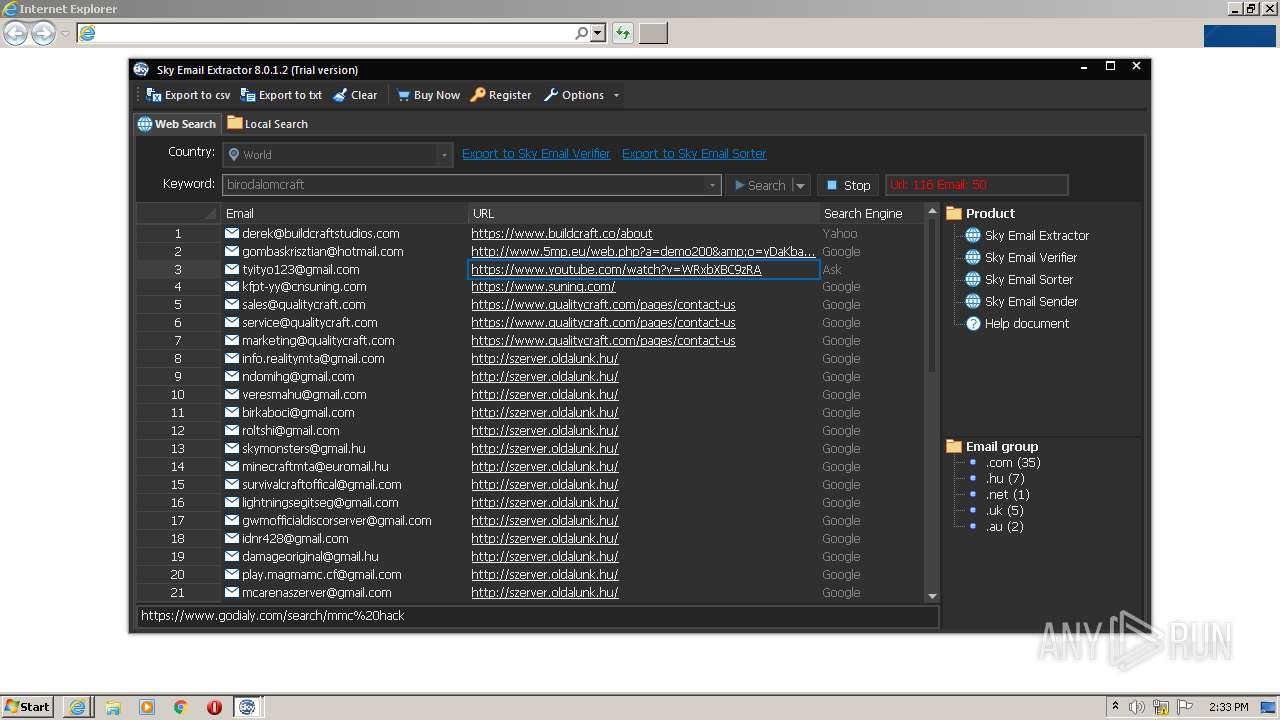Viewport: 1280px width, 720px height.
Task: Click the envelope icon beside gombaskrisztian@hotmail.com
Action: [232, 251]
